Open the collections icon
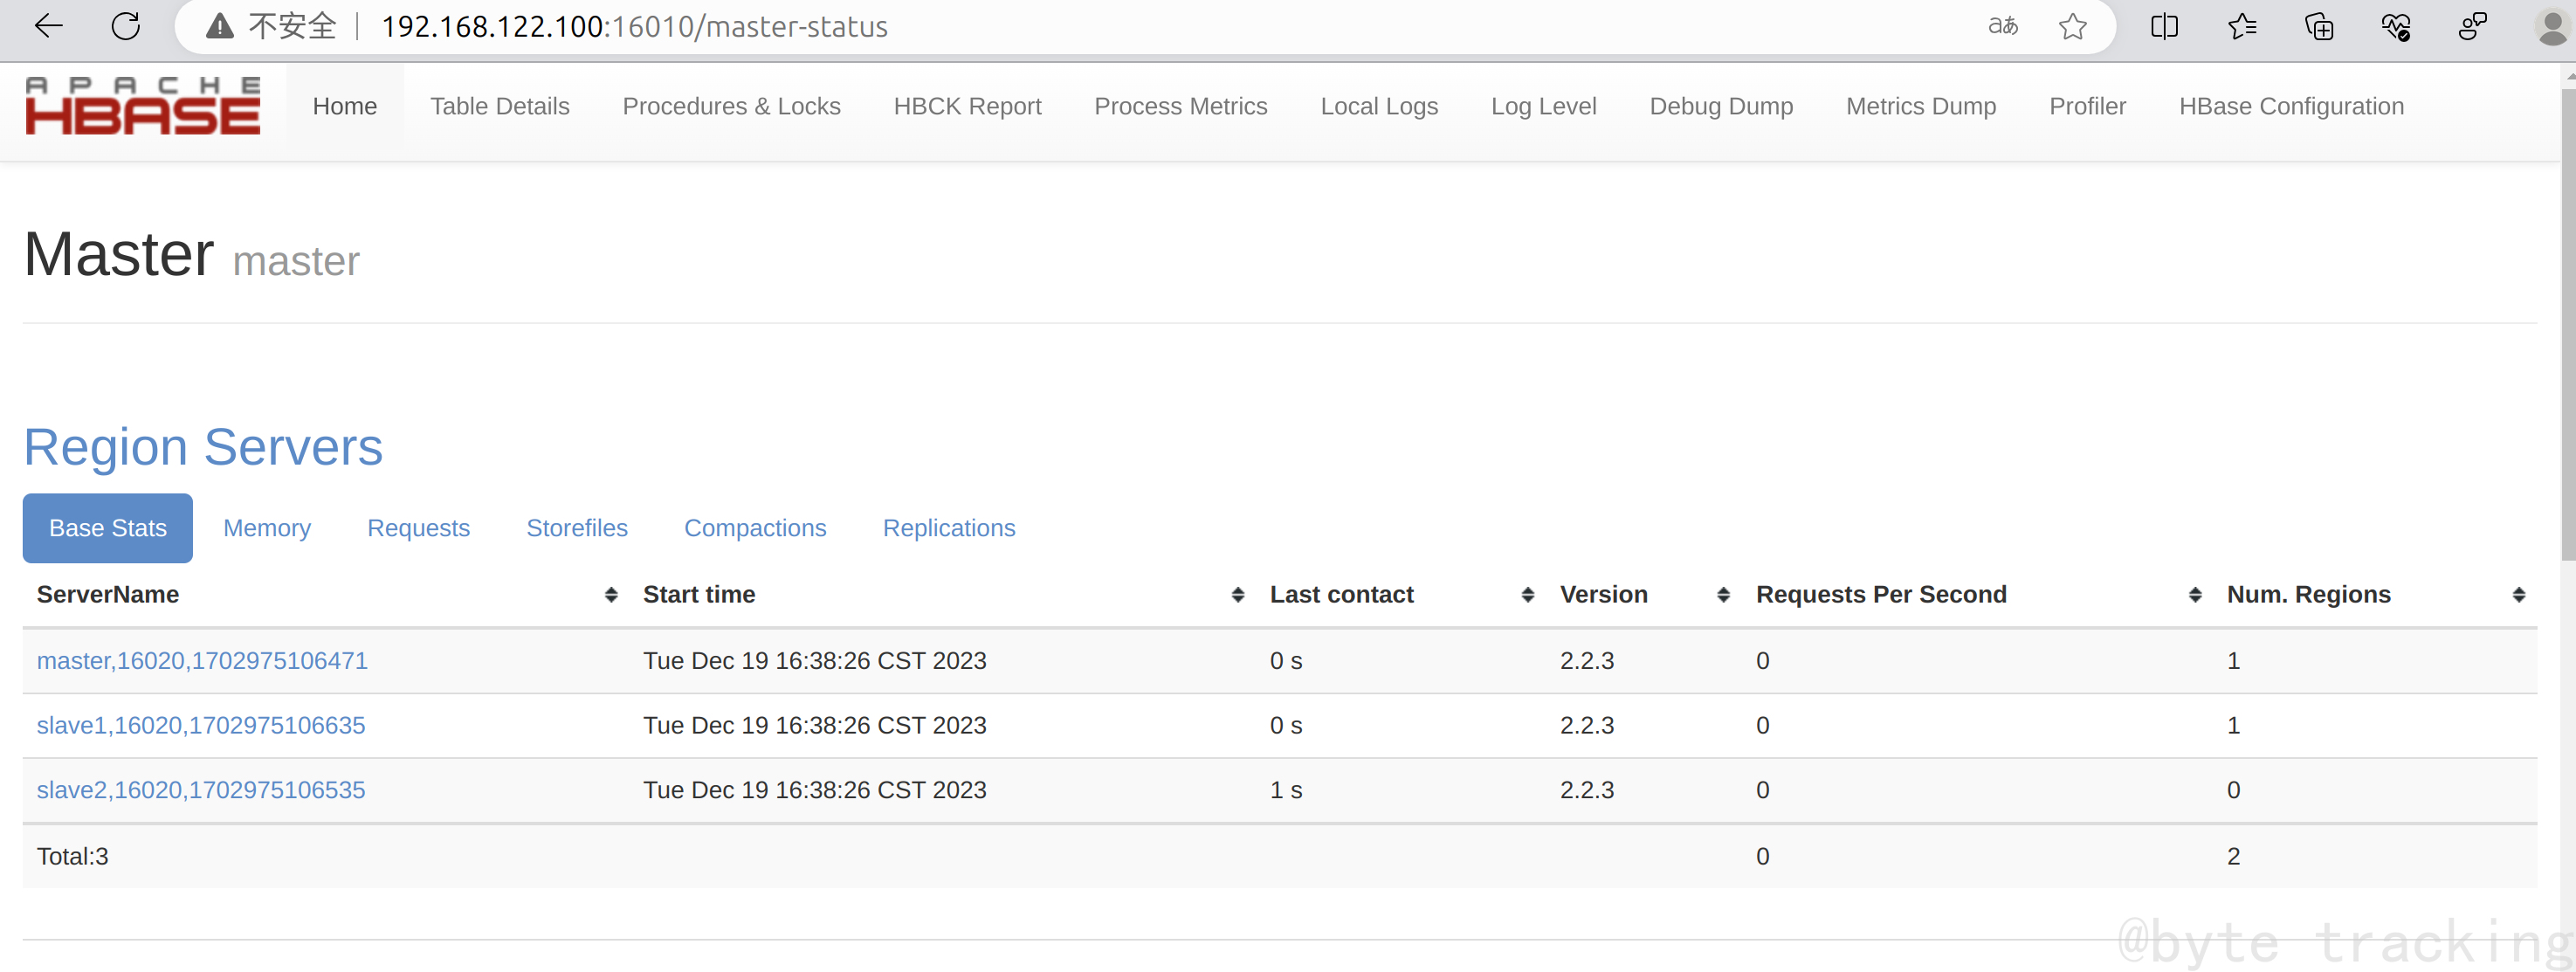The image size is (2576, 972). (2319, 26)
